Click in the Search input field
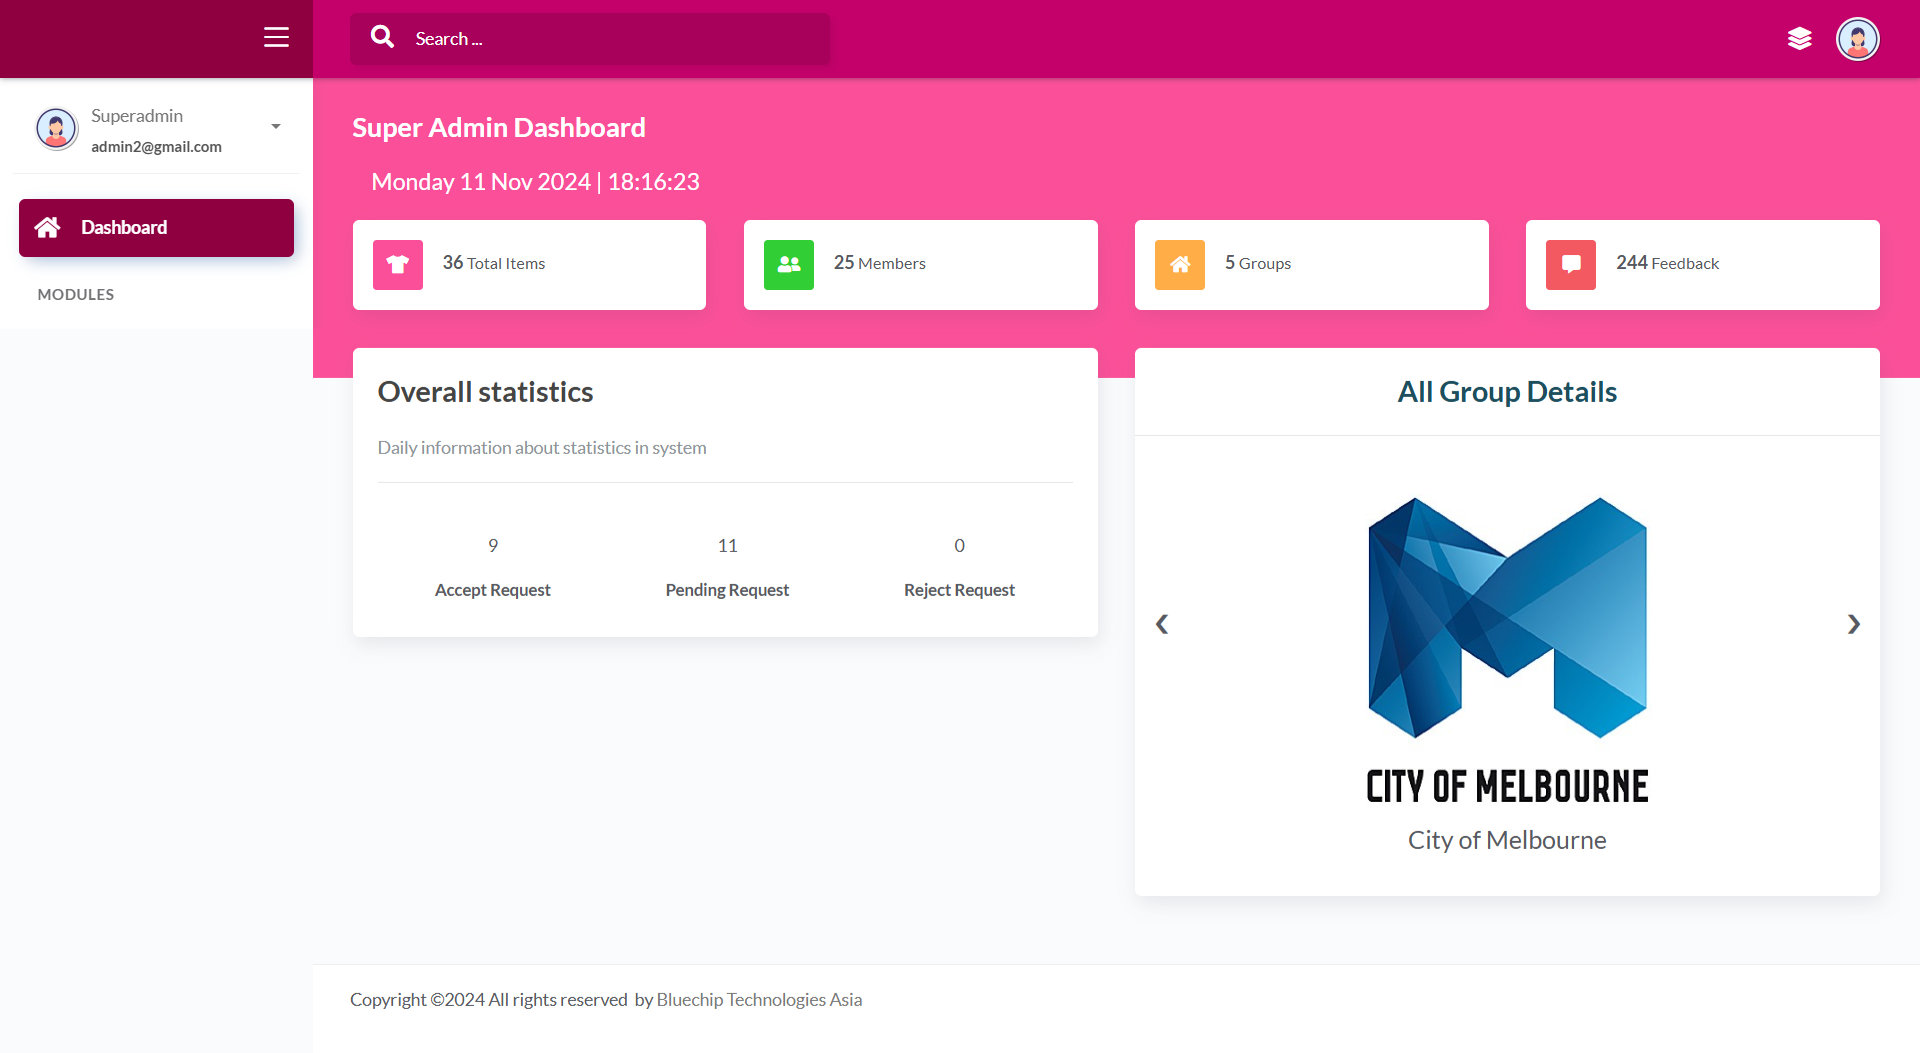Viewport: 1920px width, 1053px height. (590, 39)
